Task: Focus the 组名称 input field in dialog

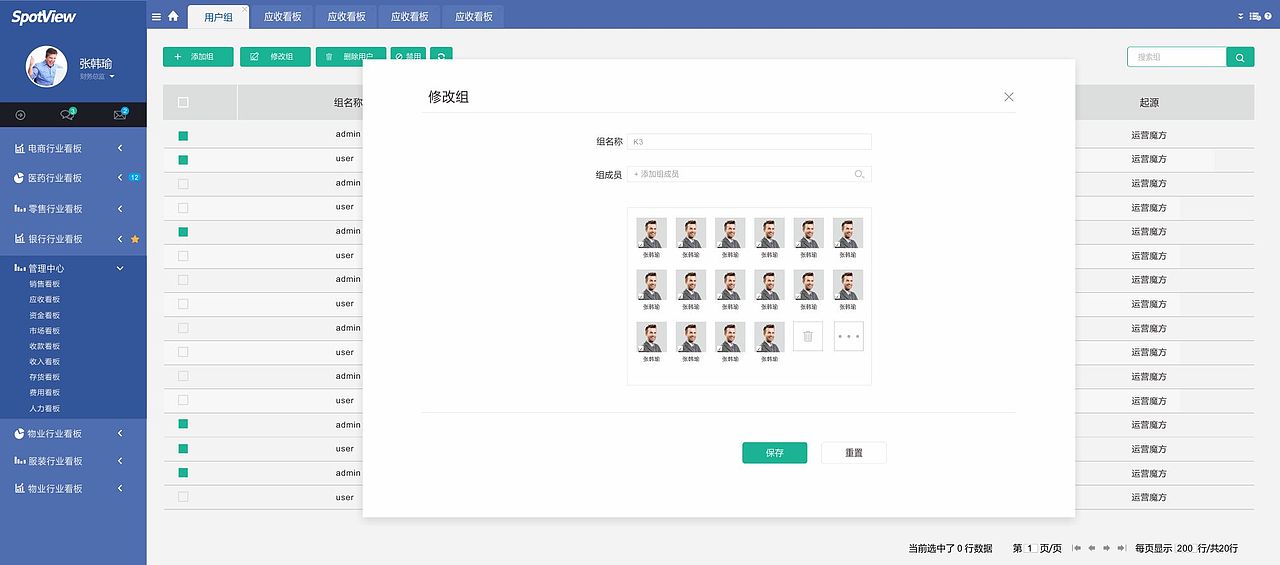Action: click(x=749, y=142)
